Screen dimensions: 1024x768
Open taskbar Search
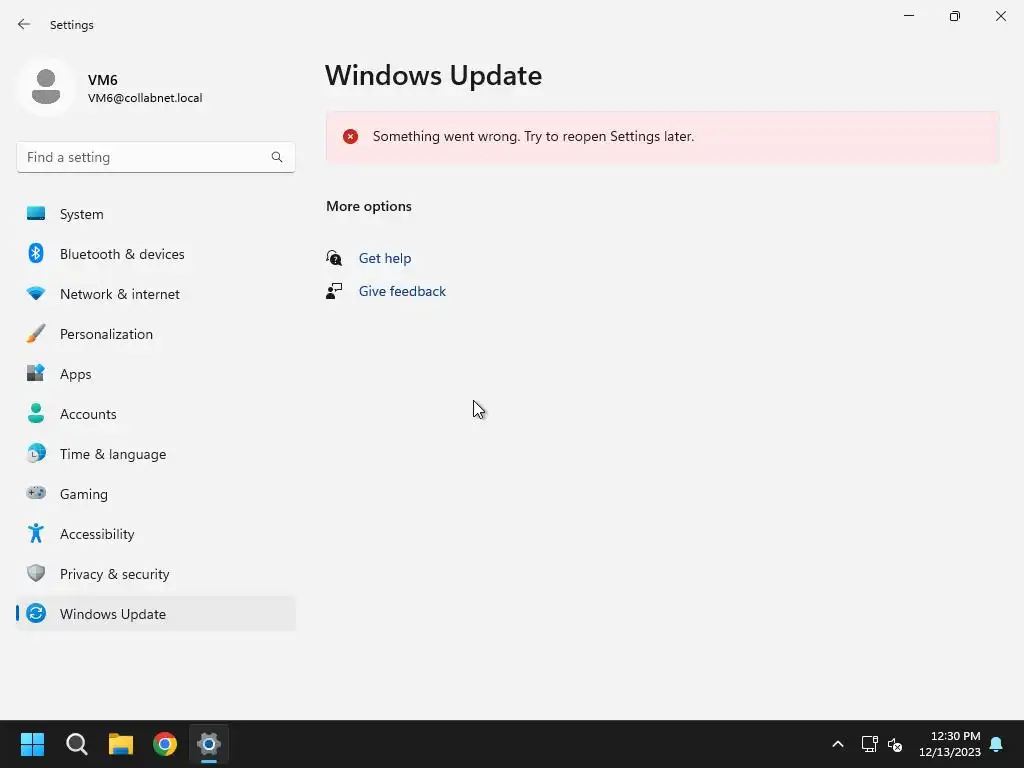click(76, 744)
